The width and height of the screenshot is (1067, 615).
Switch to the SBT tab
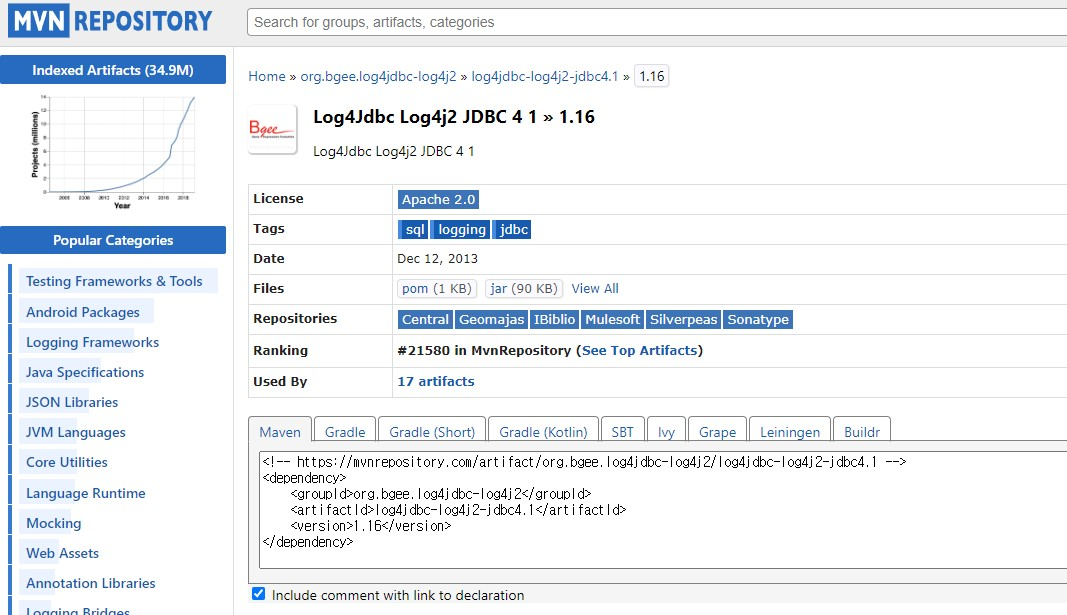click(x=622, y=432)
